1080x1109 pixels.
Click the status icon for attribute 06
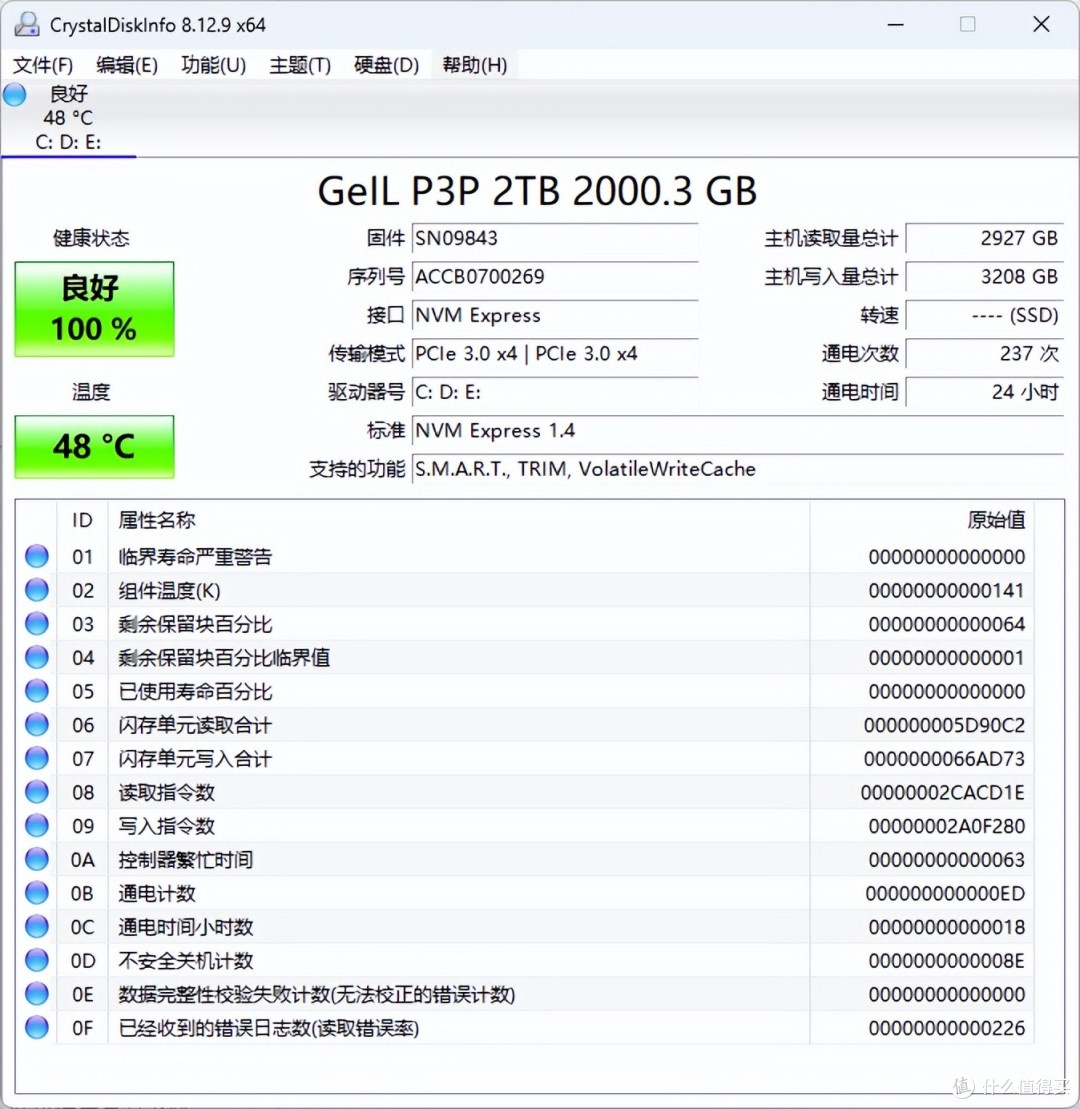tap(37, 725)
